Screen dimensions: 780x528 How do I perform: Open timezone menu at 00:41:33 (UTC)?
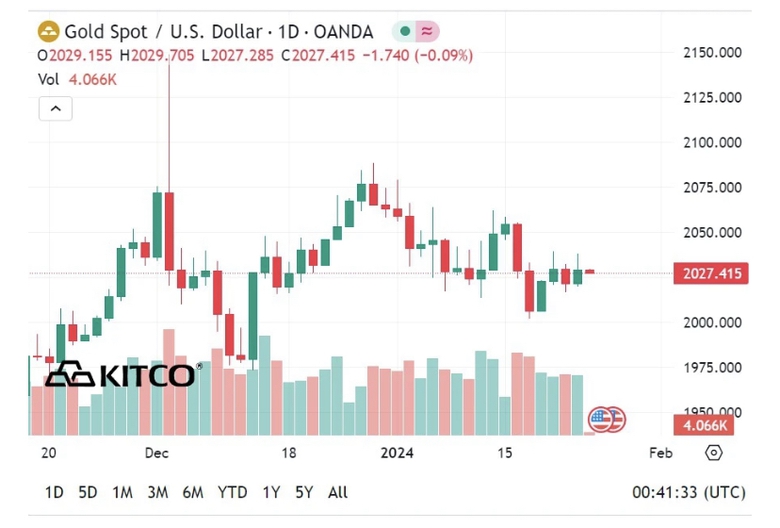coord(689,493)
